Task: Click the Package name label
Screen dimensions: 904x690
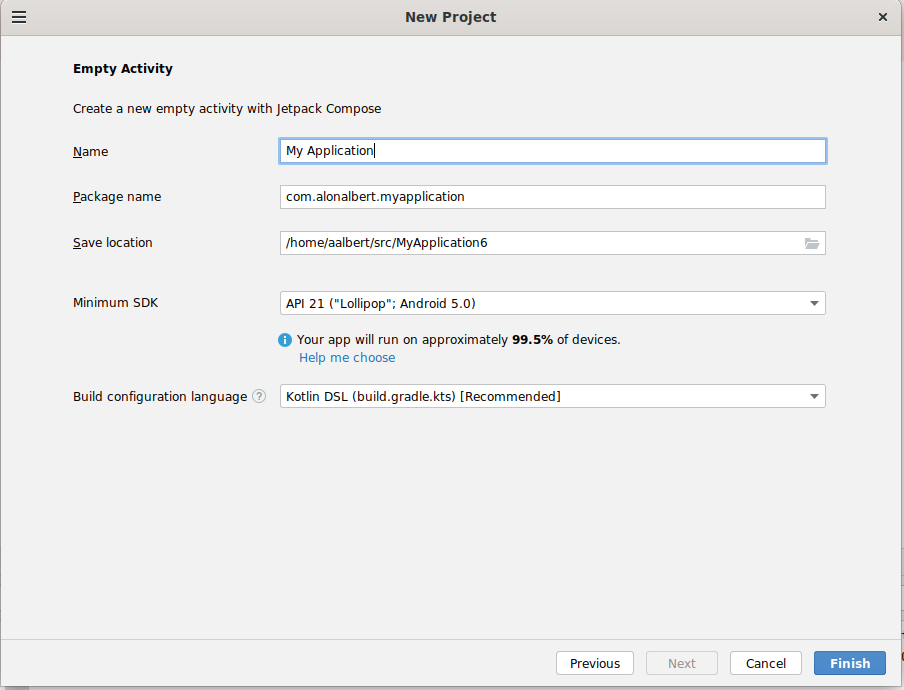Action: (x=117, y=197)
